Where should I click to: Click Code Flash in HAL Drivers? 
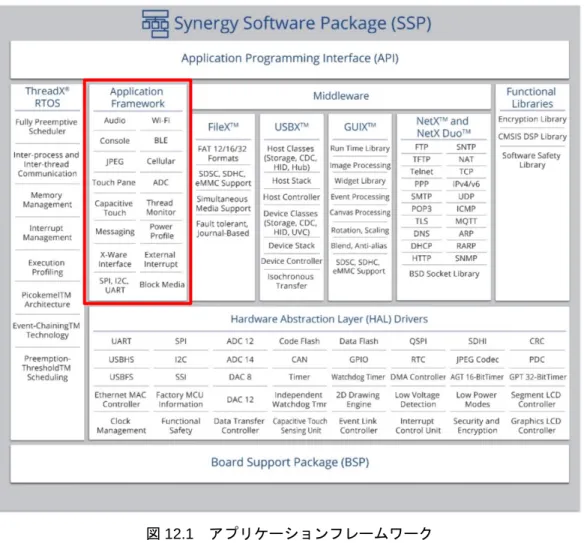point(299,341)
